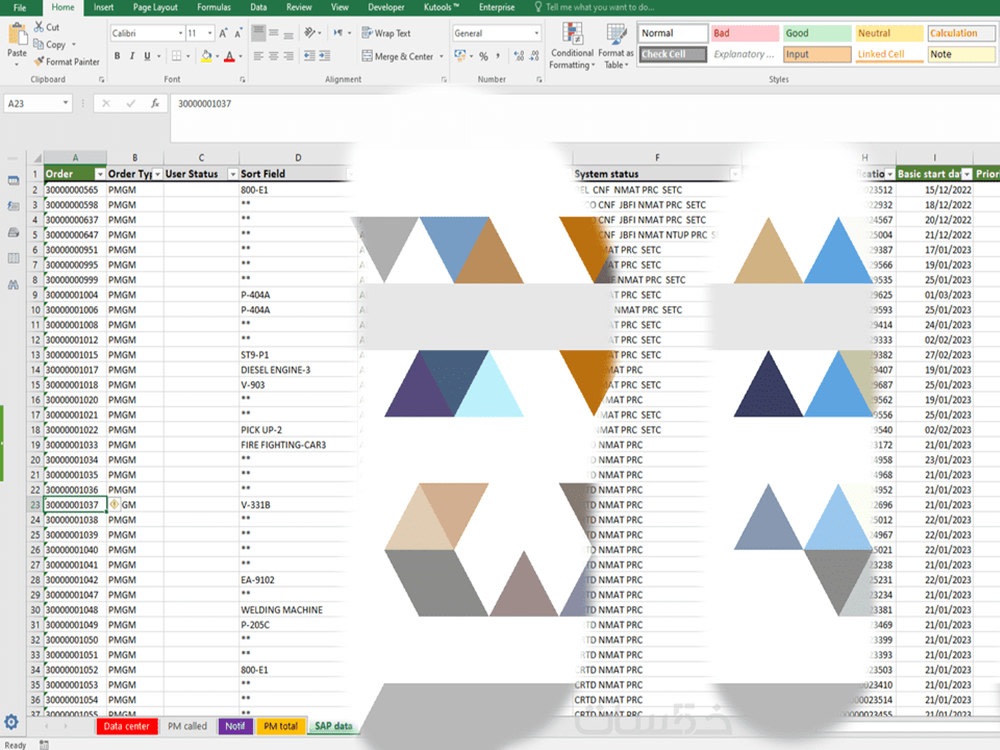Click the Copy icon
This screenshot has height=750, width=1000.
tap(38, 44)
